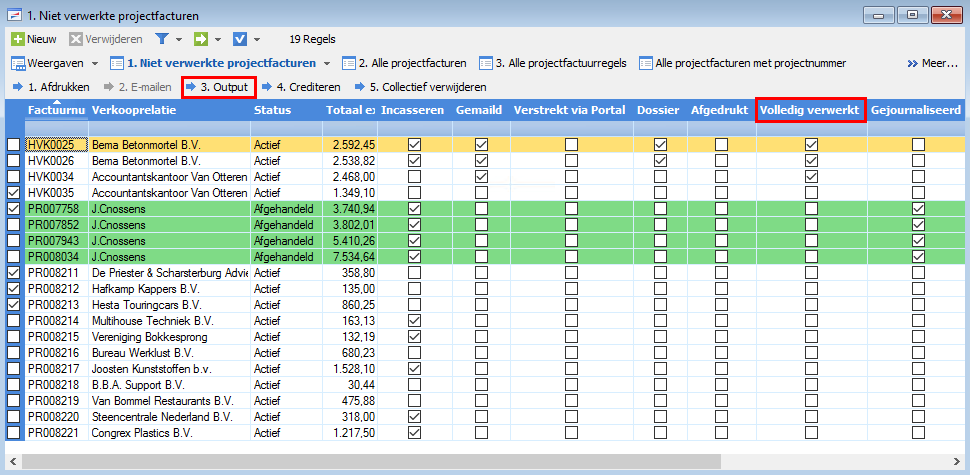970x475 pixels.
Task: Open the filter funnel dropdown arrow
Action: [179, 40]
